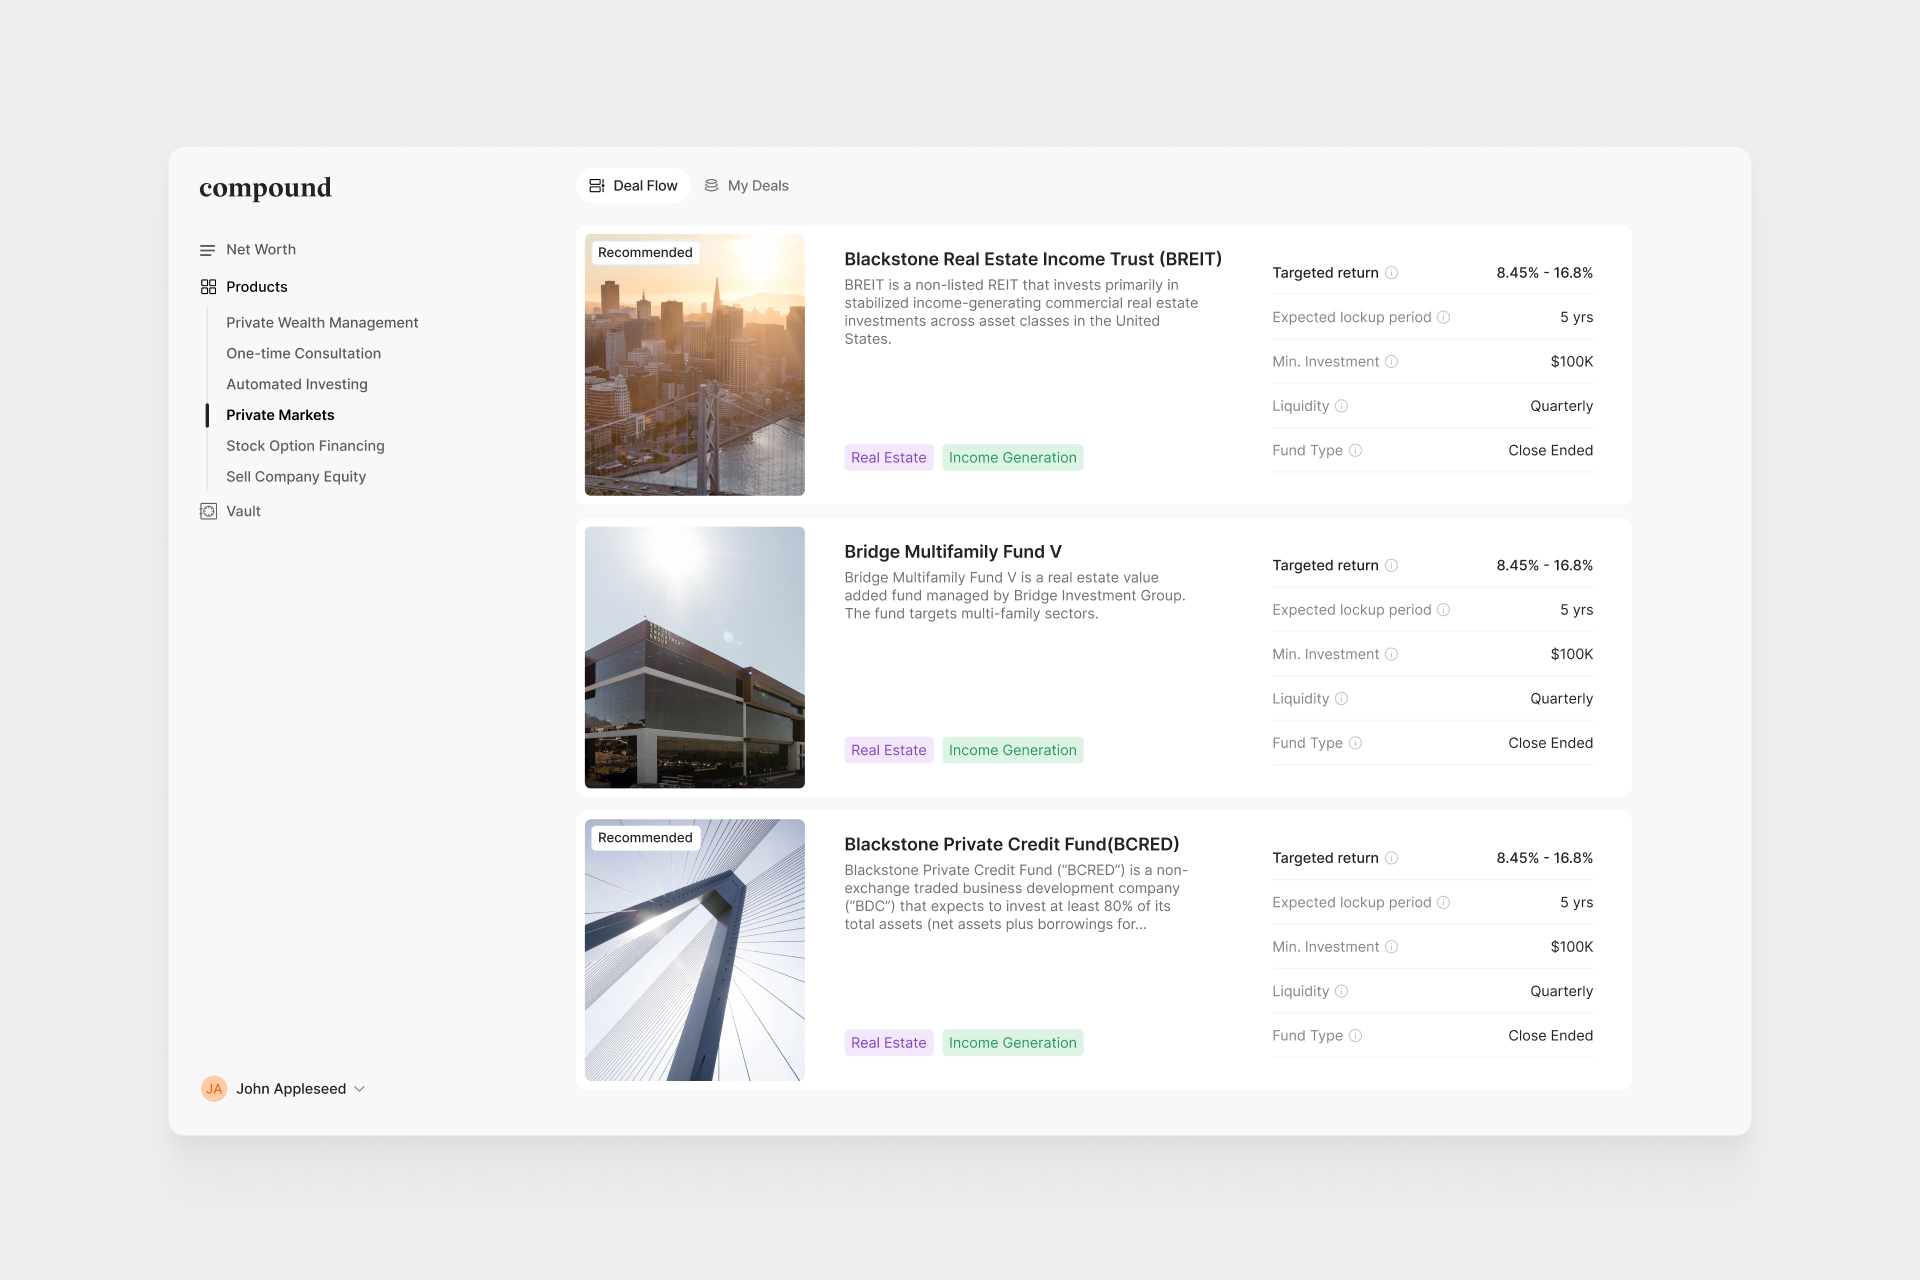Open Stock Option Financing
1920x1280 pixels.
tap(305, 446)
